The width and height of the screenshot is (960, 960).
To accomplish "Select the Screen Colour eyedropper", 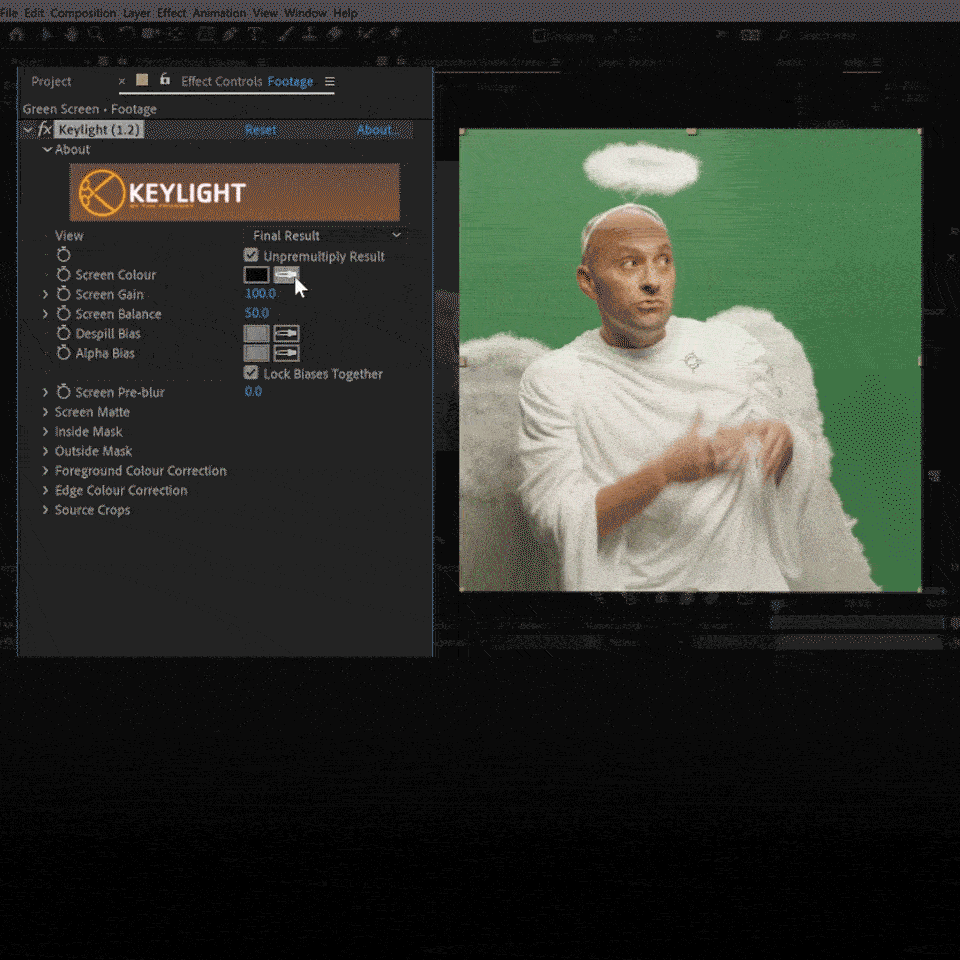I will 287,274.
